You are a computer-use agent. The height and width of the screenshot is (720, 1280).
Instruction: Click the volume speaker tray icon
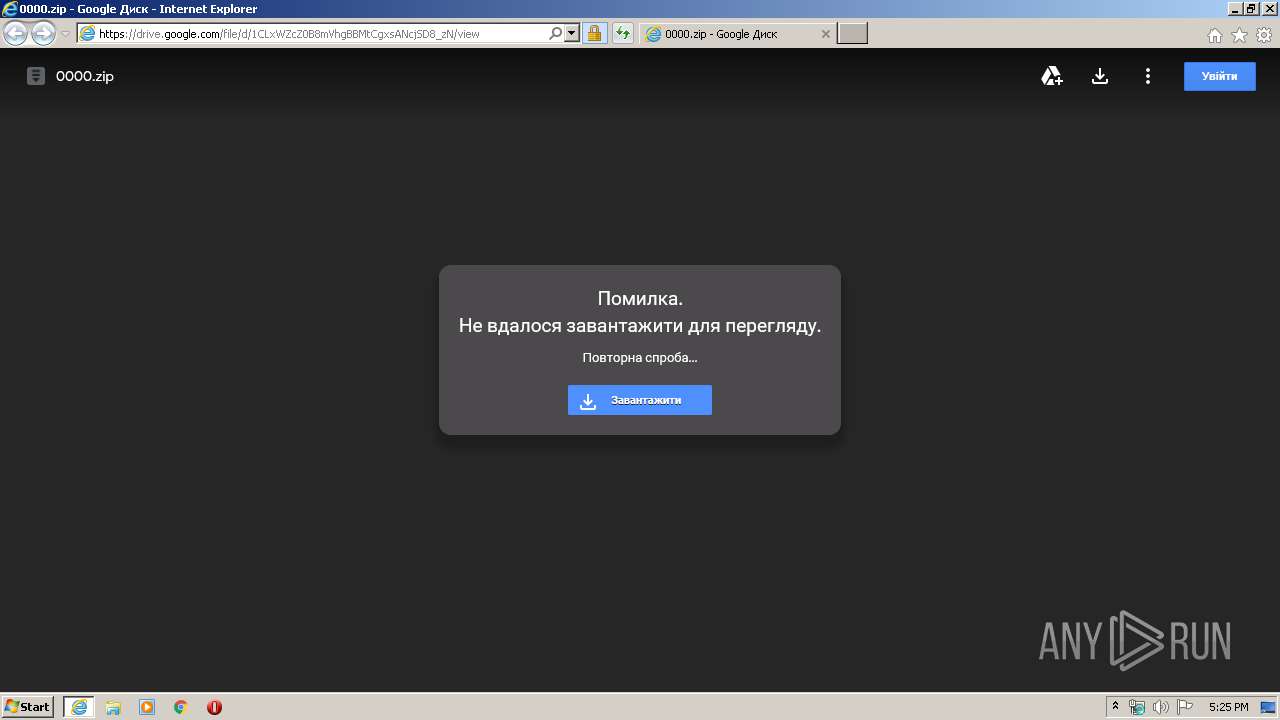coord(1161,707)
